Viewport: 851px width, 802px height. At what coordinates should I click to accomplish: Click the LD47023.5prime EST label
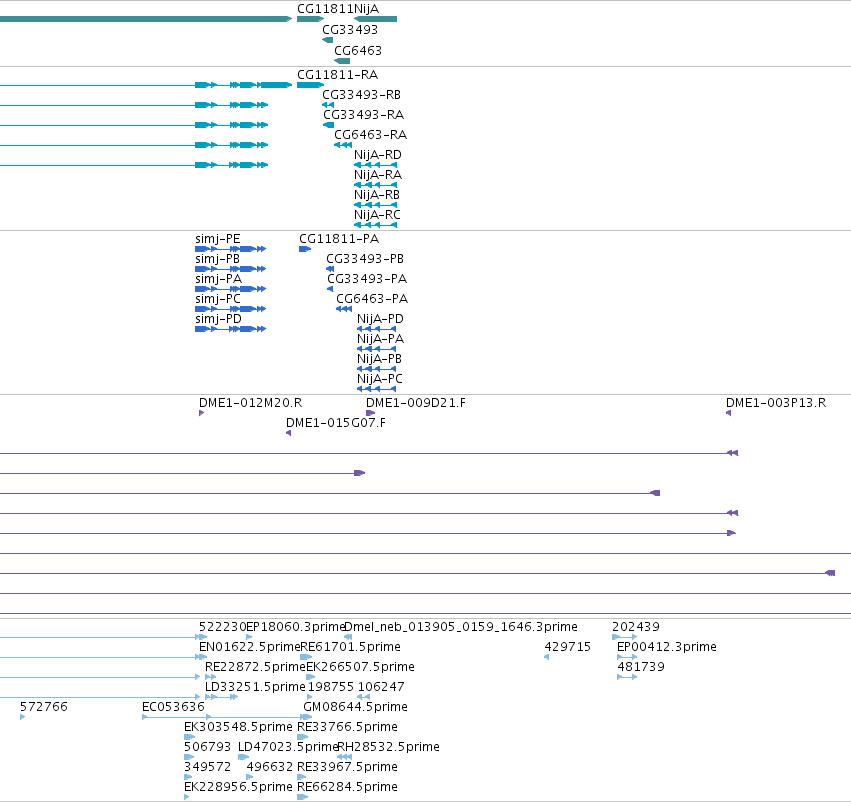pos(288,747)
